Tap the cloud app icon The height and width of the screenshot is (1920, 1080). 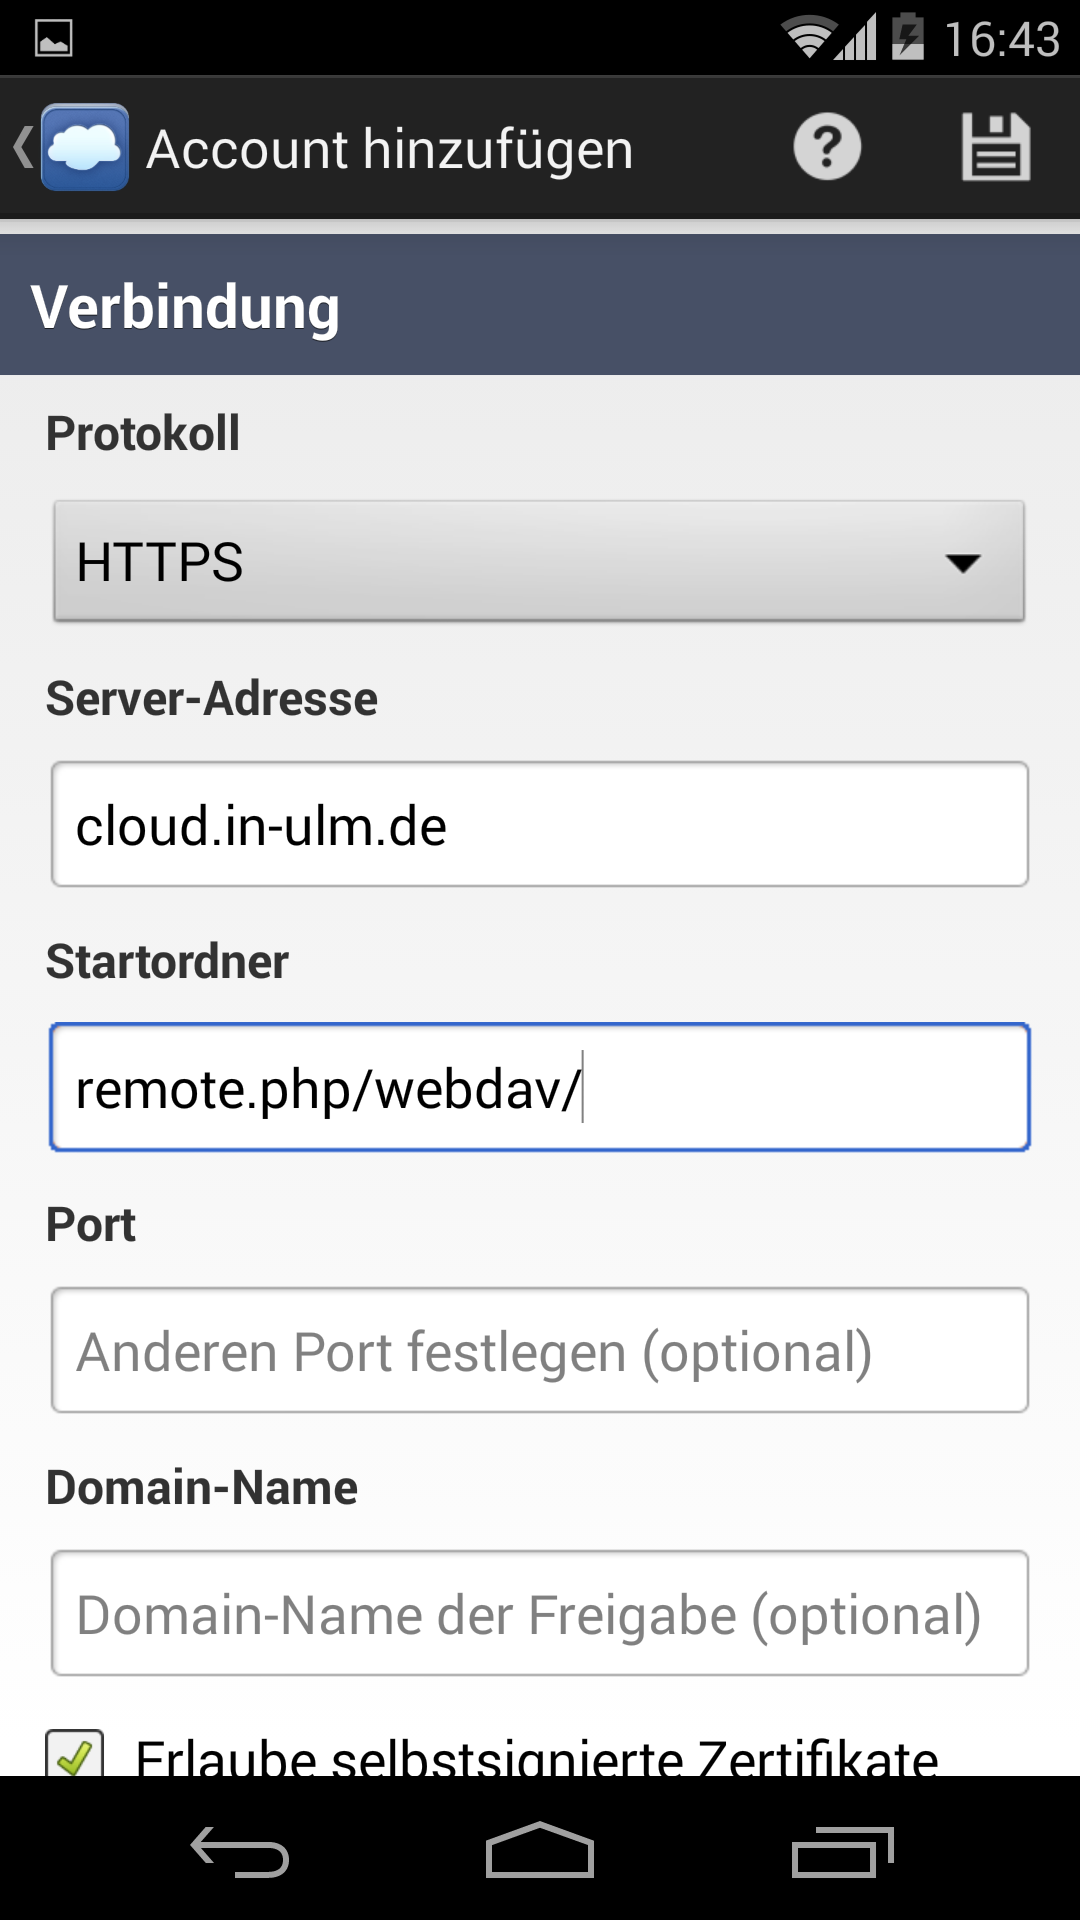click(x=85, y=147)
